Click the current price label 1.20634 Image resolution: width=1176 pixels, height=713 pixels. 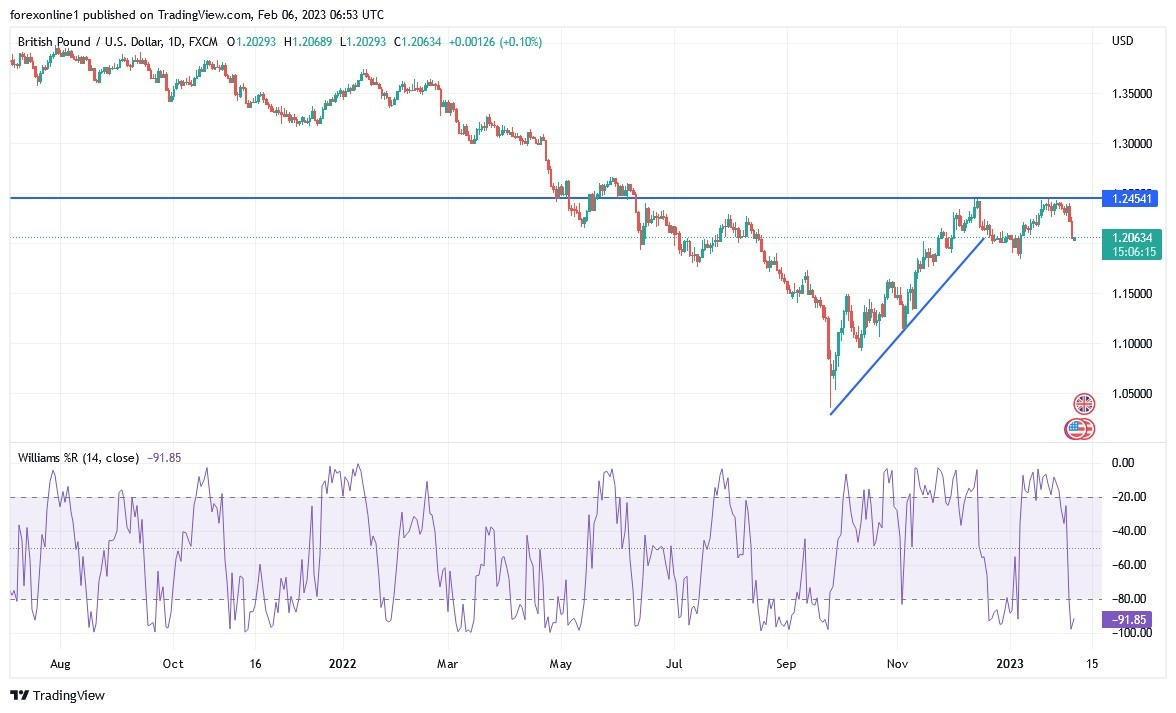pos(1134,238)
